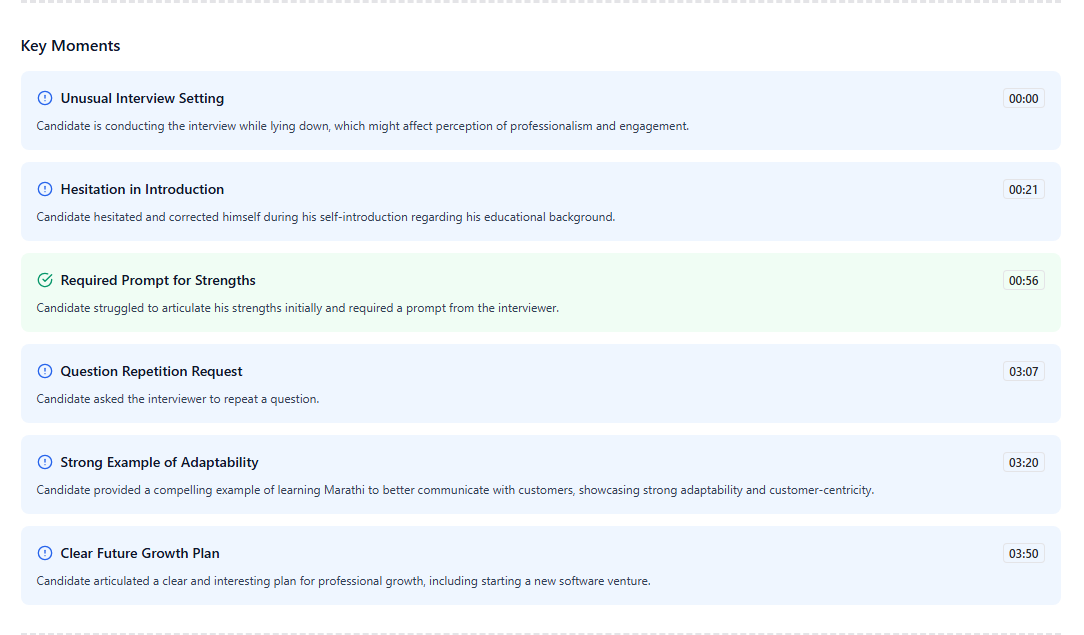Open the Unusual Interview Setting title
Viewport: 1084px width, 635px height.
[142, 98]
